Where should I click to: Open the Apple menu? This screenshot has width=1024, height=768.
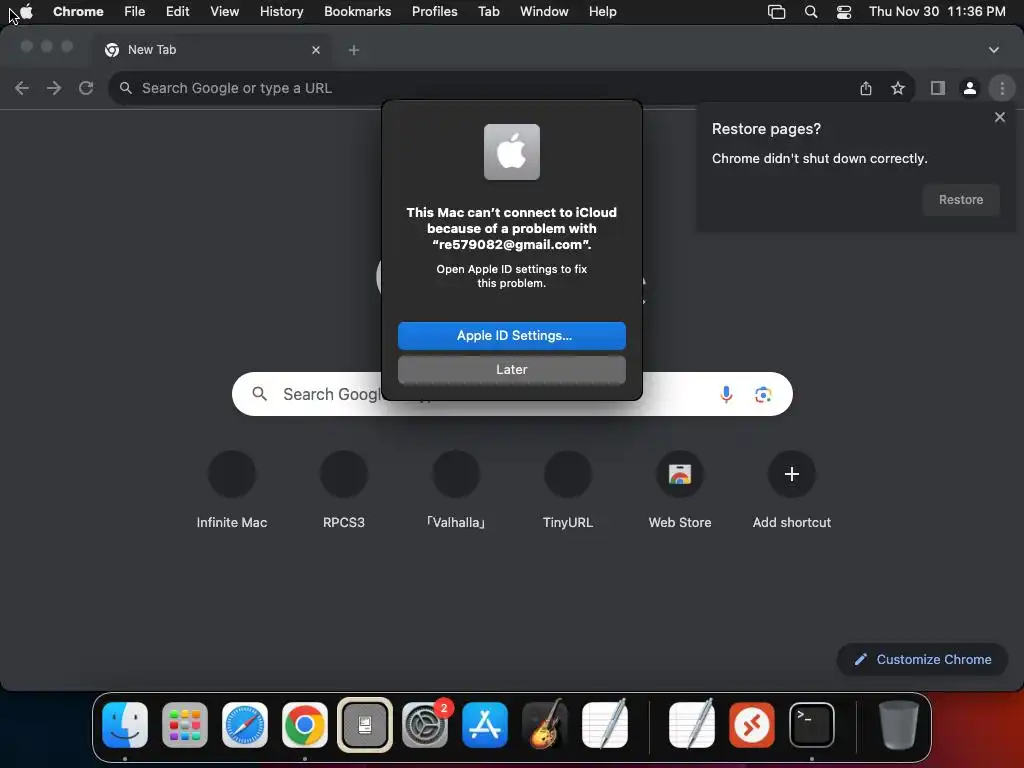coord(26,12)
